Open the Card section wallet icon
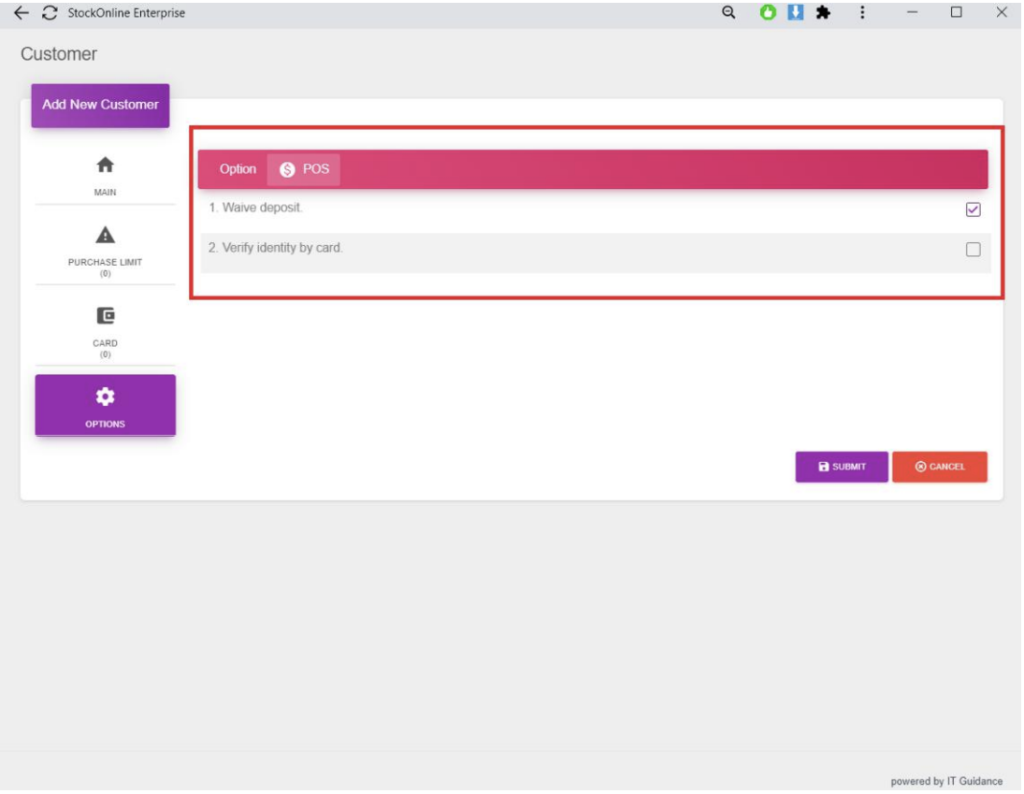This screenshot has height=794, width=1024. click(x=105, y=316)
